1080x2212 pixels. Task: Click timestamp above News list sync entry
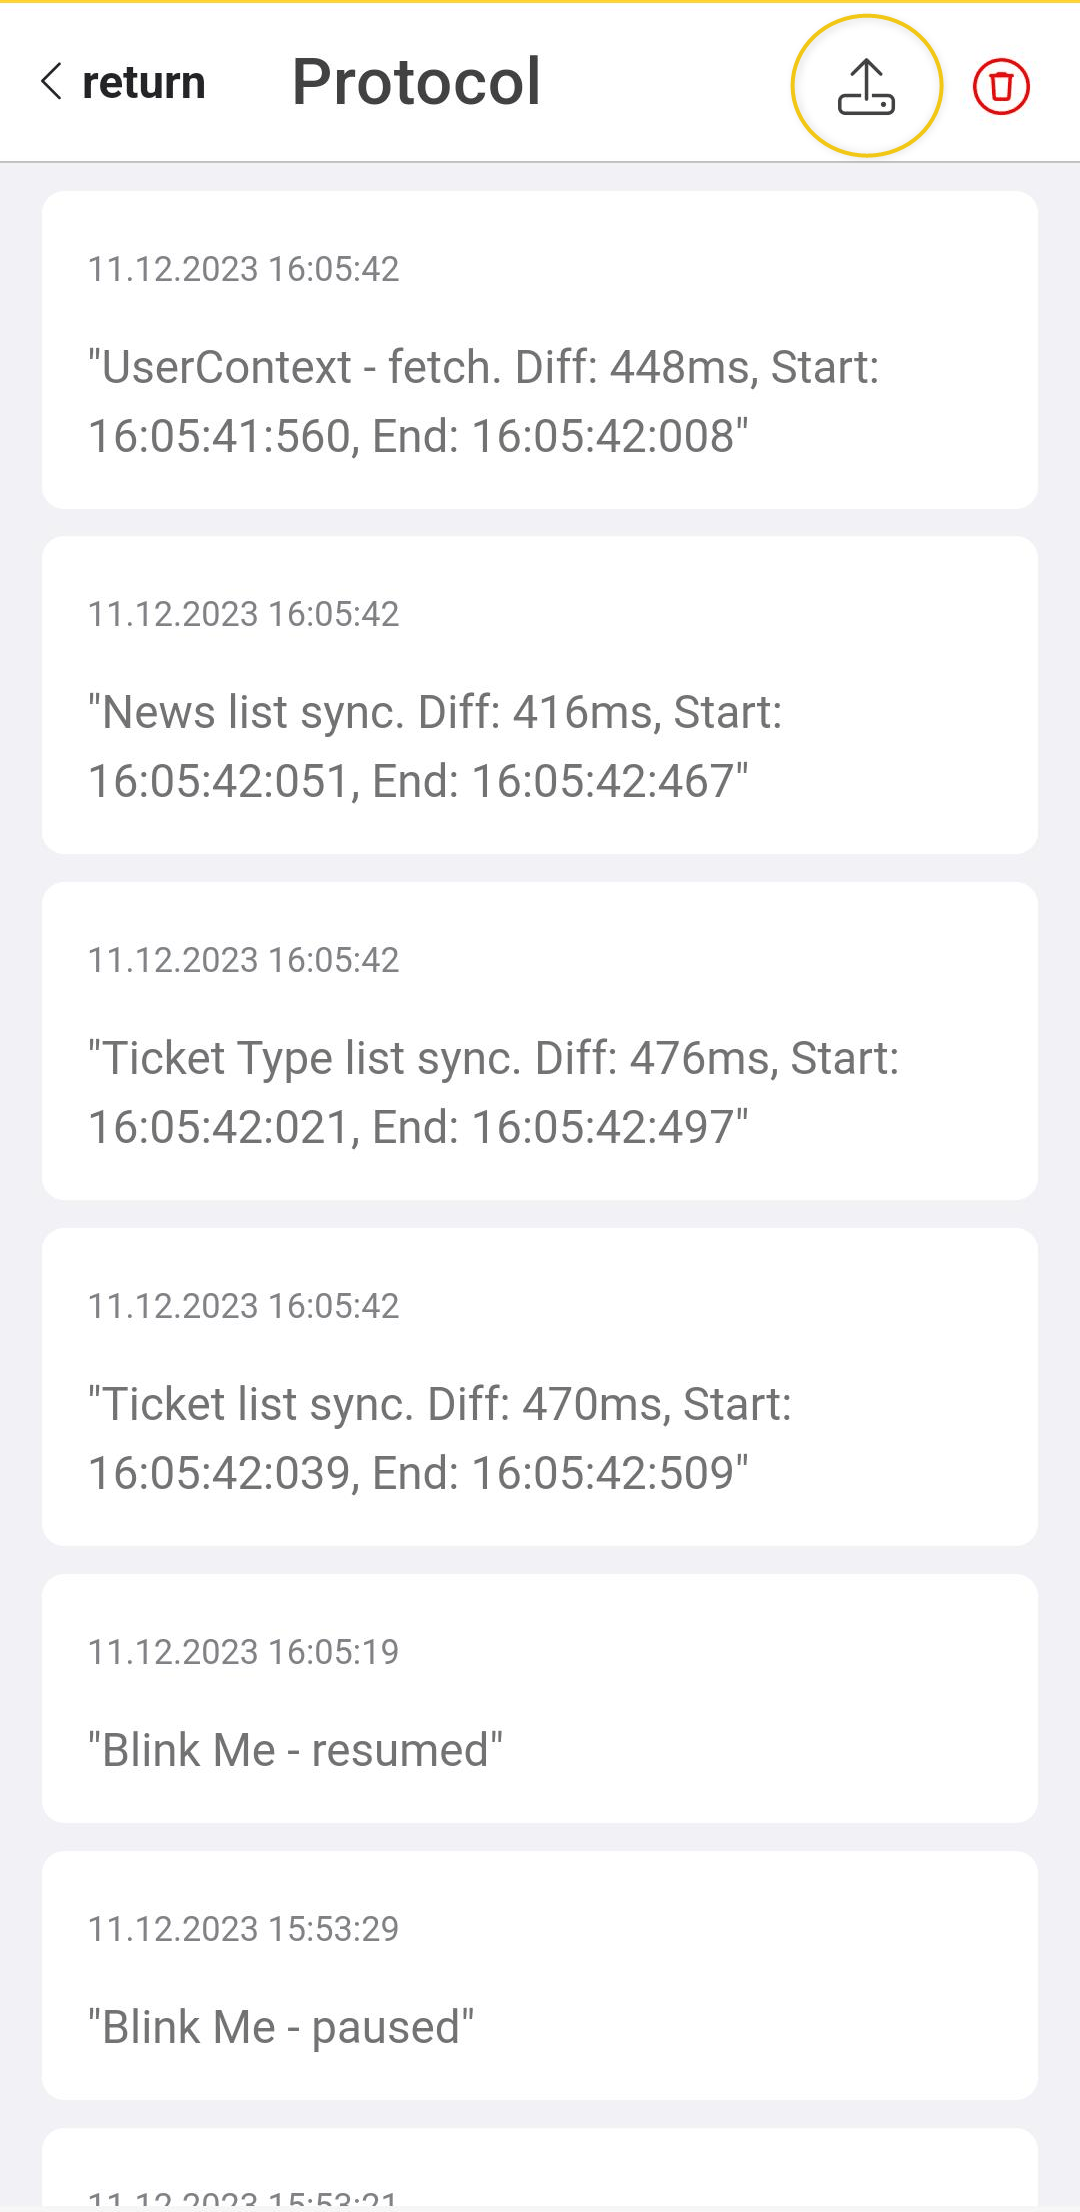tap(243, 614)
